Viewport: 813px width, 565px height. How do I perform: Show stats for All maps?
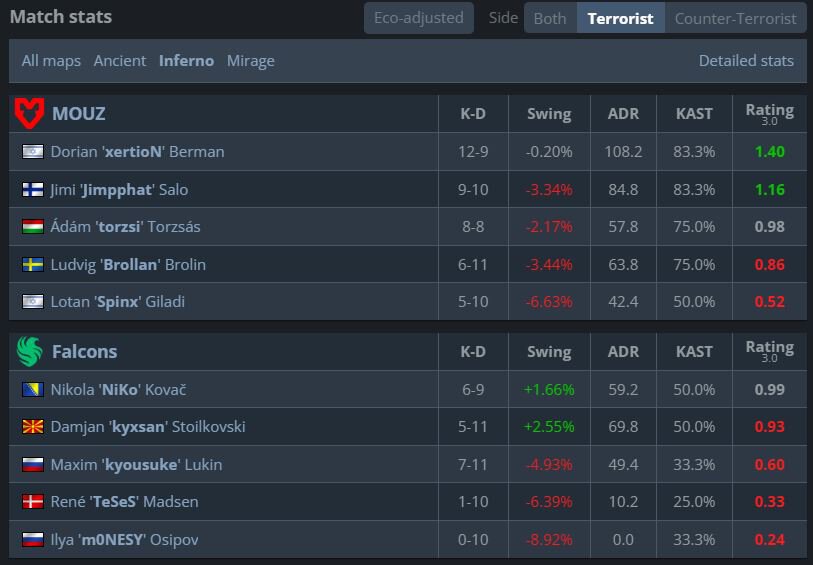(x=51, y=61)
